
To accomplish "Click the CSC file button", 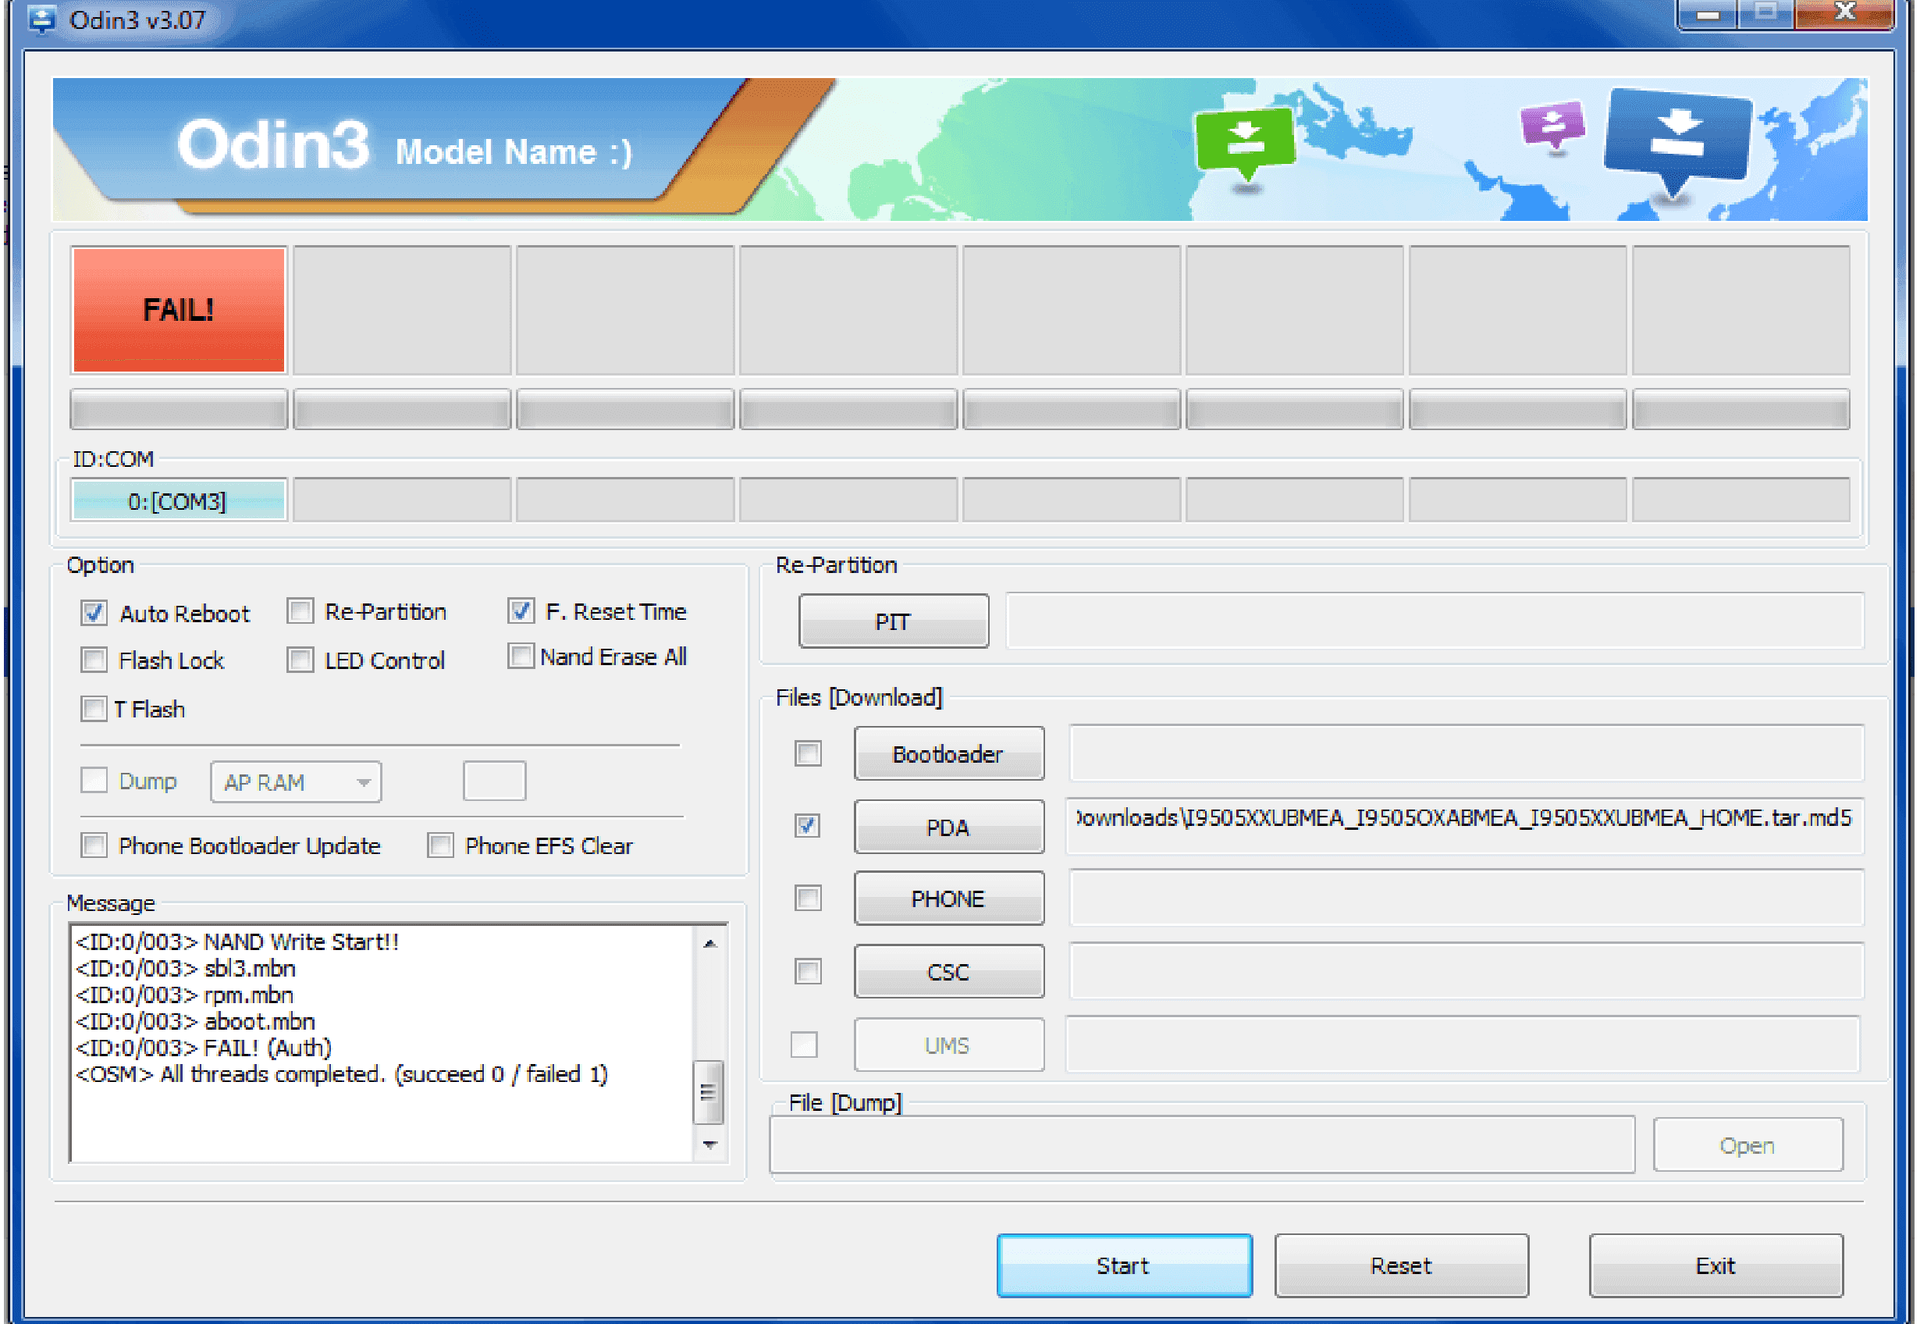I will 948,971.
